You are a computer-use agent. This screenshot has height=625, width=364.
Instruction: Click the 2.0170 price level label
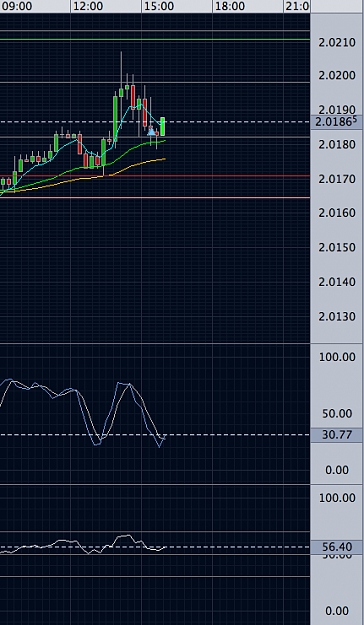click(337, 179)
